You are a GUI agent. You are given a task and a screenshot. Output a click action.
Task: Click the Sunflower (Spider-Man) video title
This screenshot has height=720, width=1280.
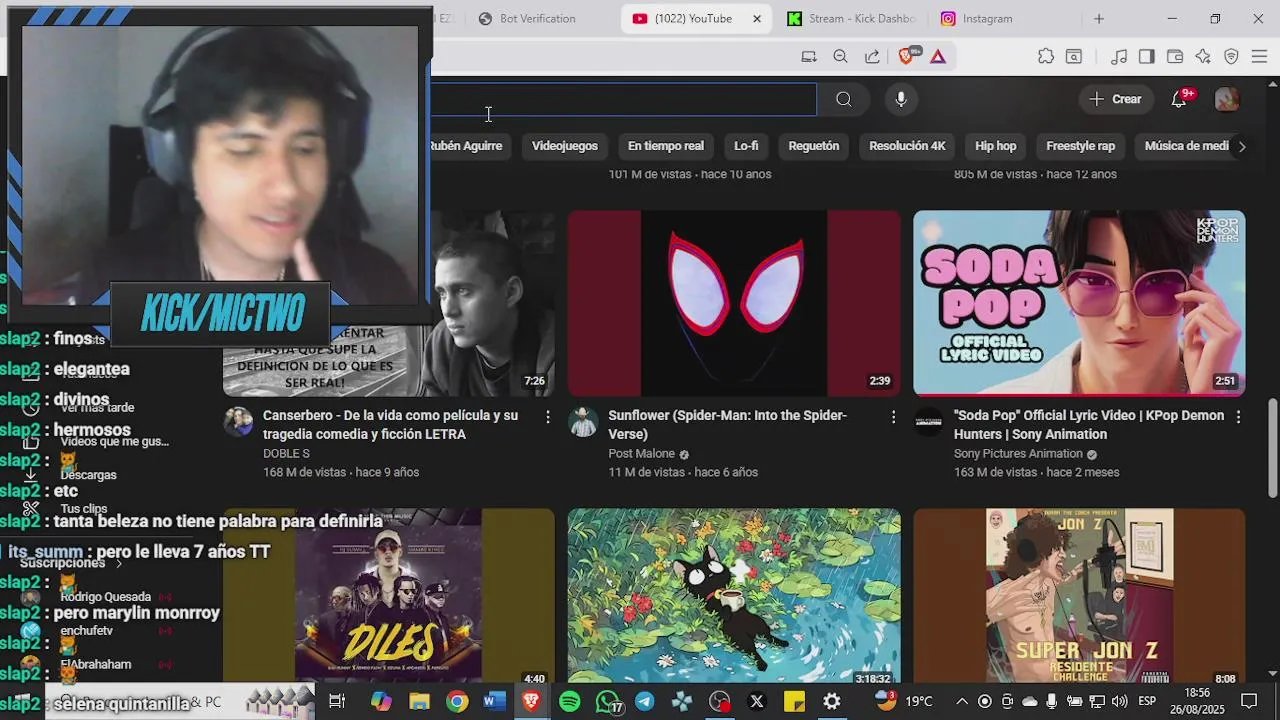[x=727, y=425]
